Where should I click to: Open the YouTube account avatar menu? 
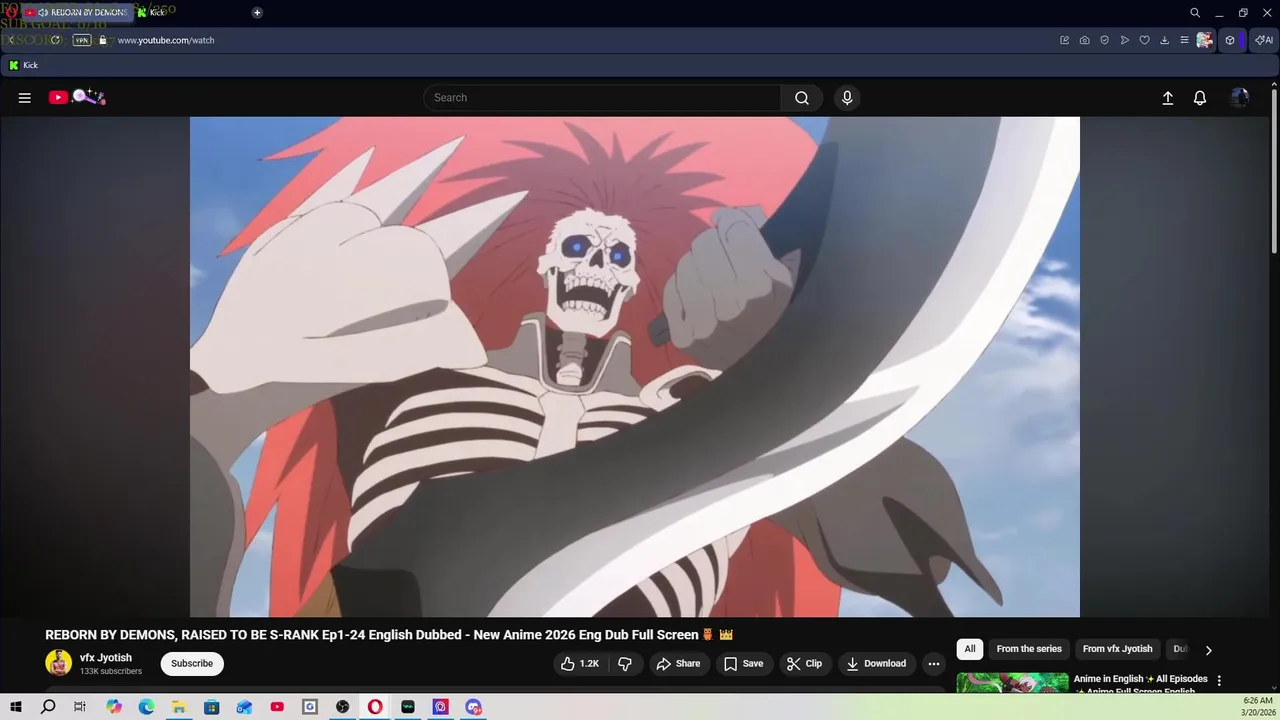(x=1240, y=98)
